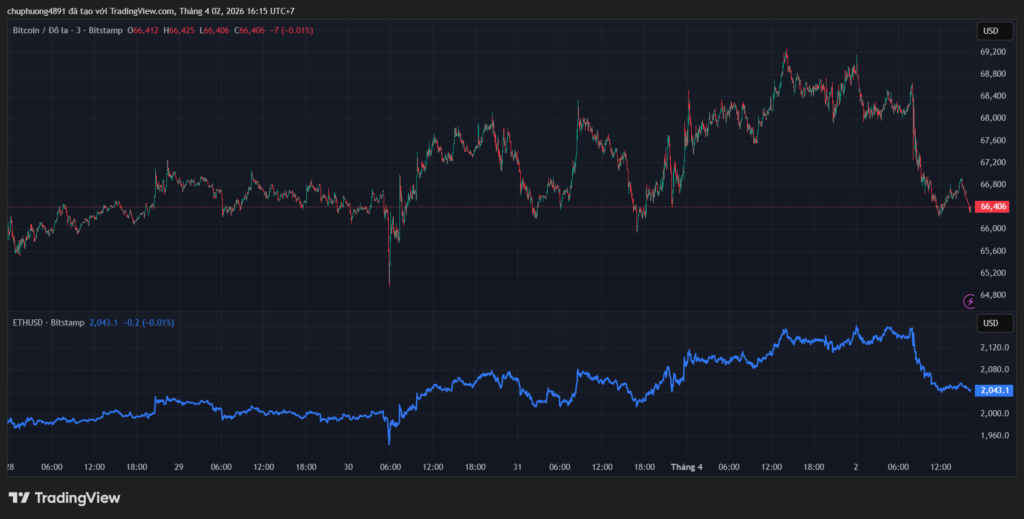Click the ETHUSD −0.2 (−0.01%) change value
Image resolution: width=1024 pixels, height=519 pixels.
pos(148,323)
